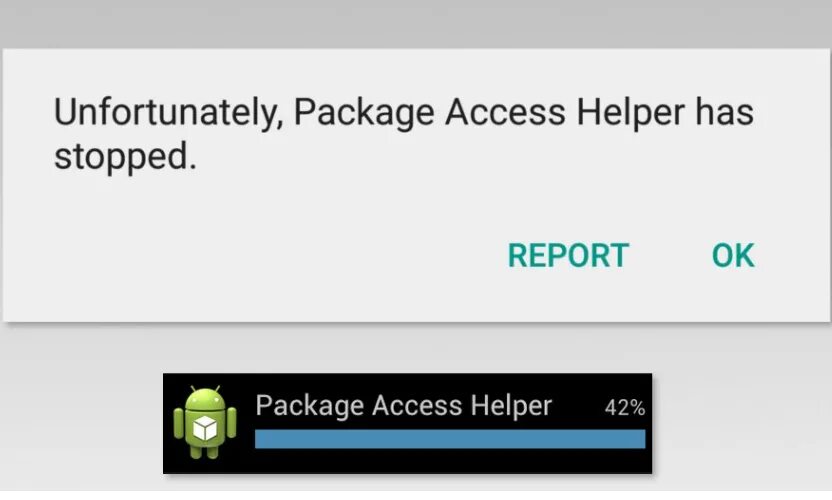Click "Package Access Helper" text in the dialog message
The height and width of the screenshot is (500, 832).
click(x=489, y=113)
